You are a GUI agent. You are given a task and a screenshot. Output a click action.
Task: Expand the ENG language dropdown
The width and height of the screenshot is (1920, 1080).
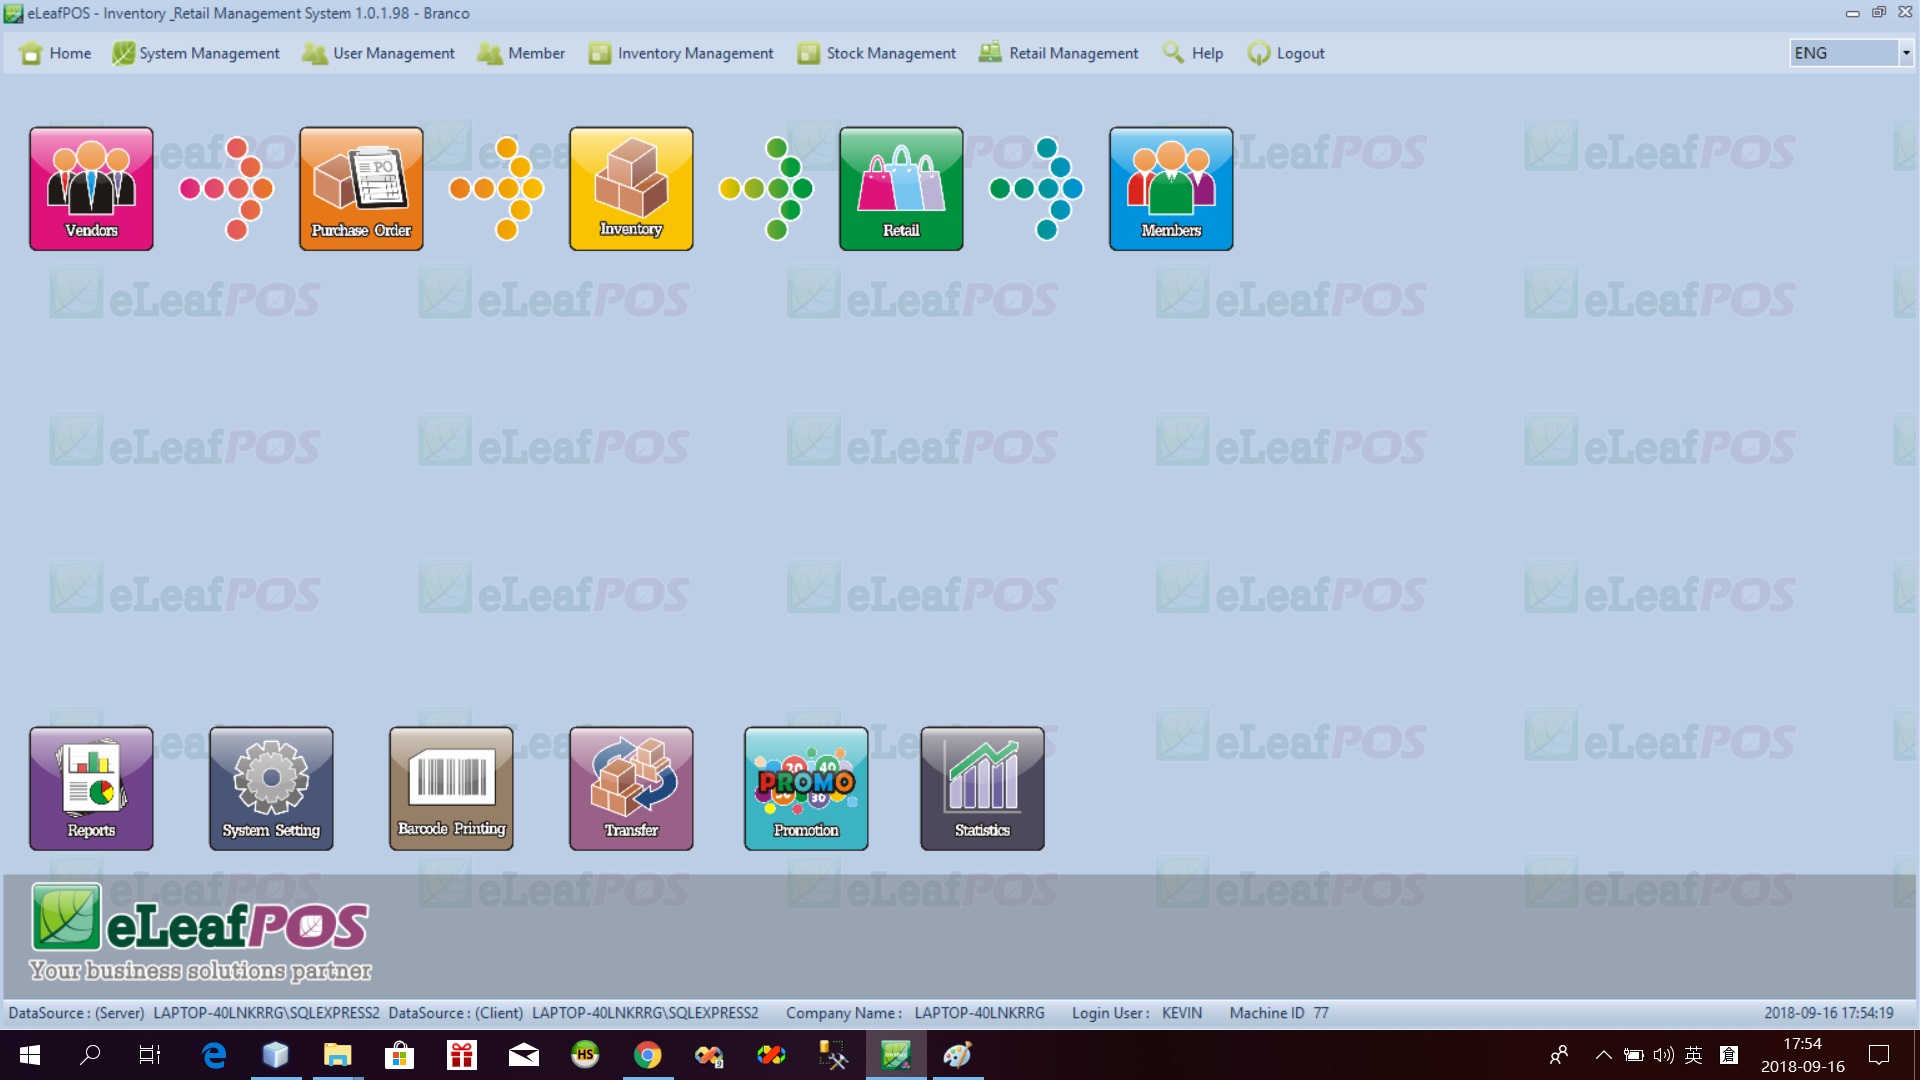(1905, 53)
